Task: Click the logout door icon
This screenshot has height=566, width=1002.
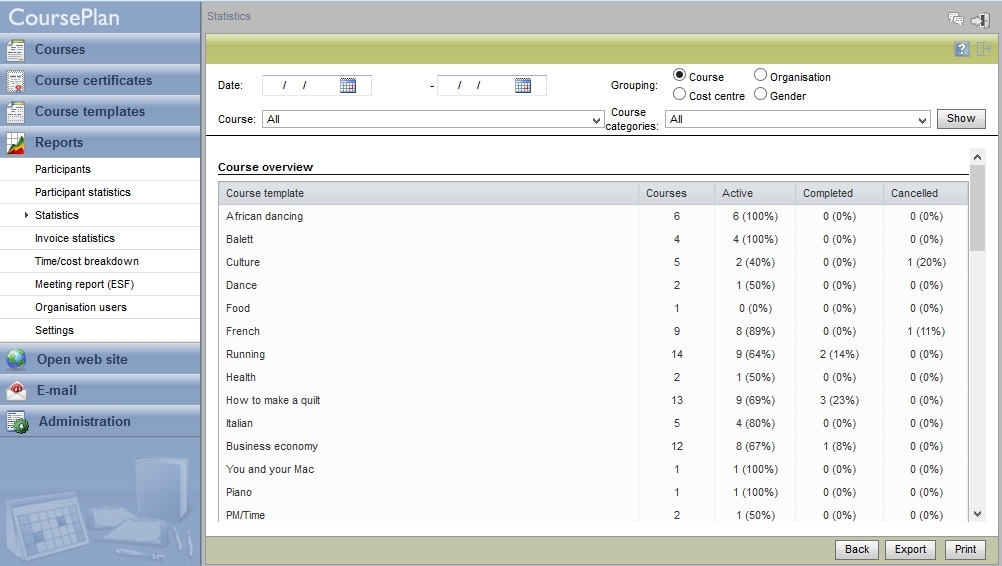Action: click(x=980, y=20)
